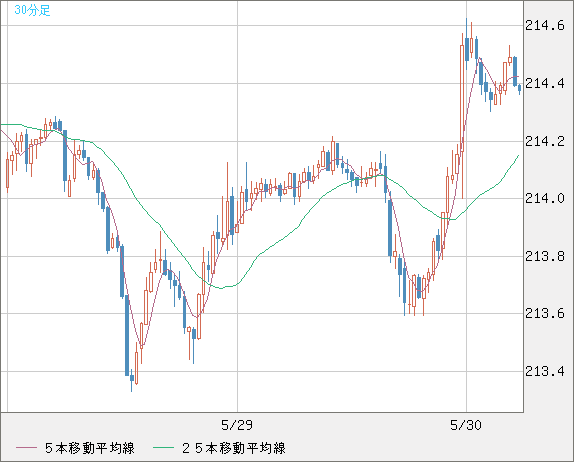Select the 213.8 price axis label

click(x=545, y=256)
